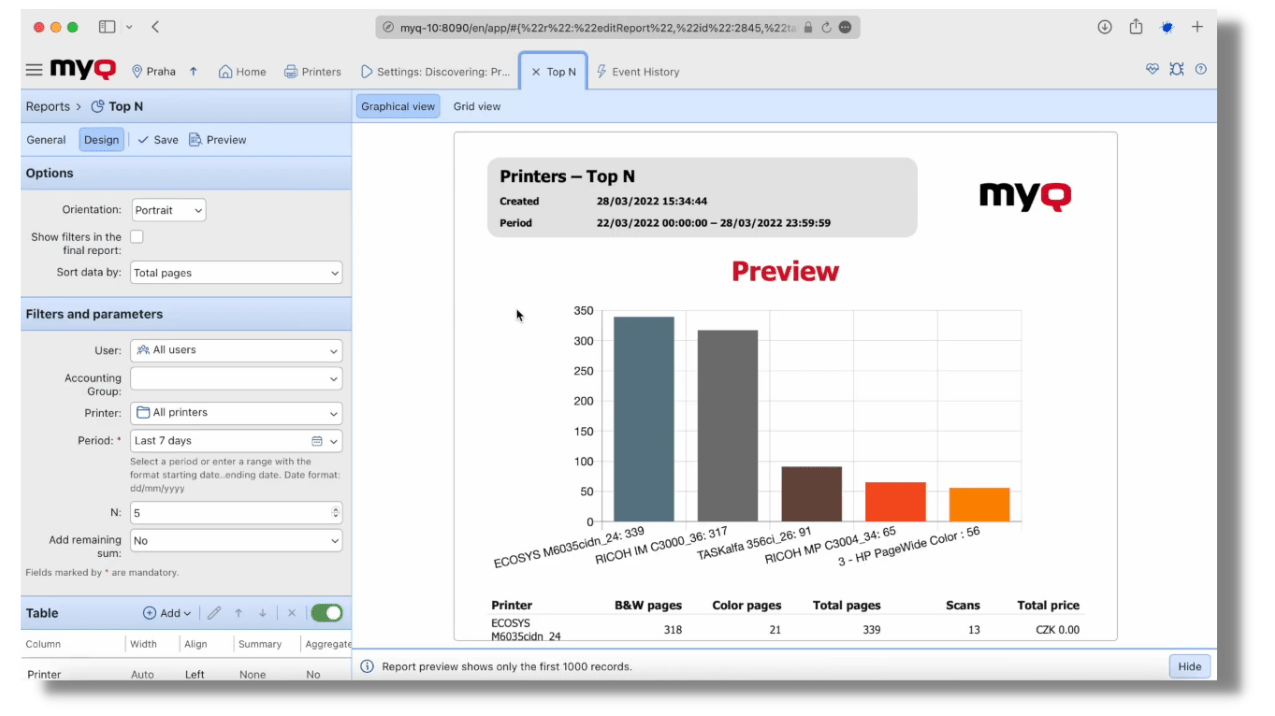This screenshot has width=1275, height=716.
Task: Switch to the Printers tab
Action: pos(313,72)
